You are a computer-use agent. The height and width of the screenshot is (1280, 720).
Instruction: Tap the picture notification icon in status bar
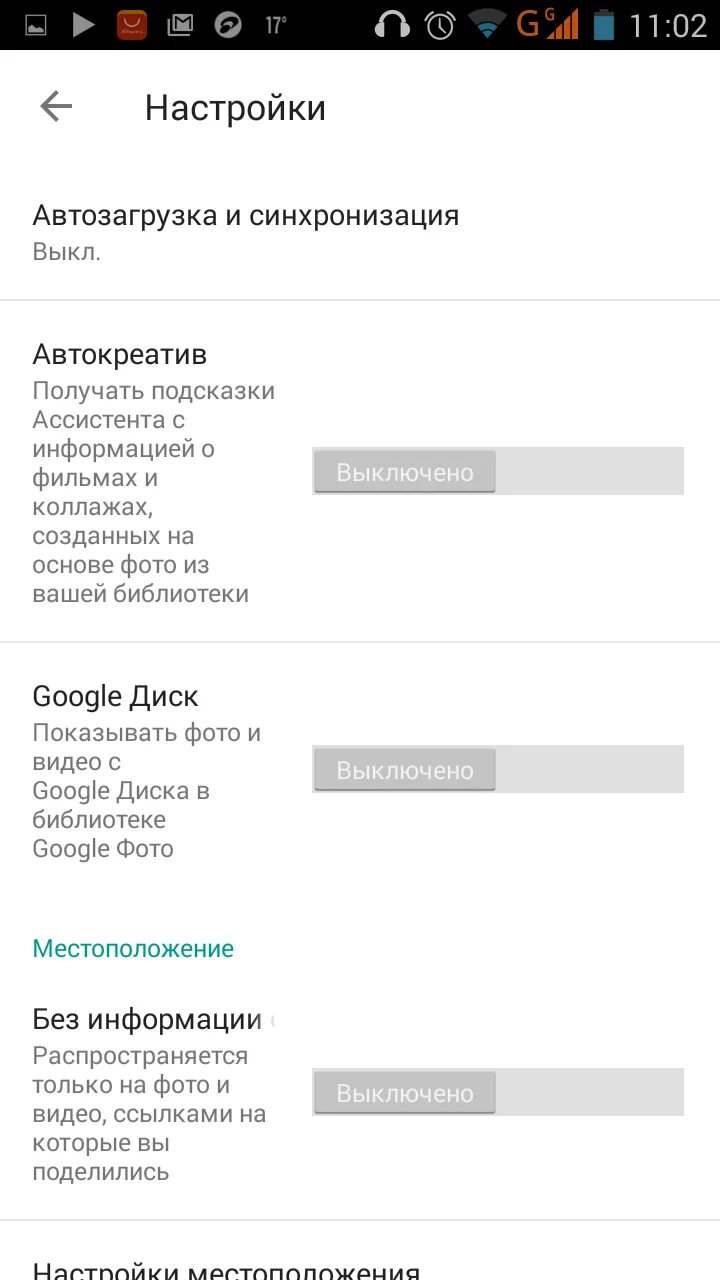pos(36,24)
